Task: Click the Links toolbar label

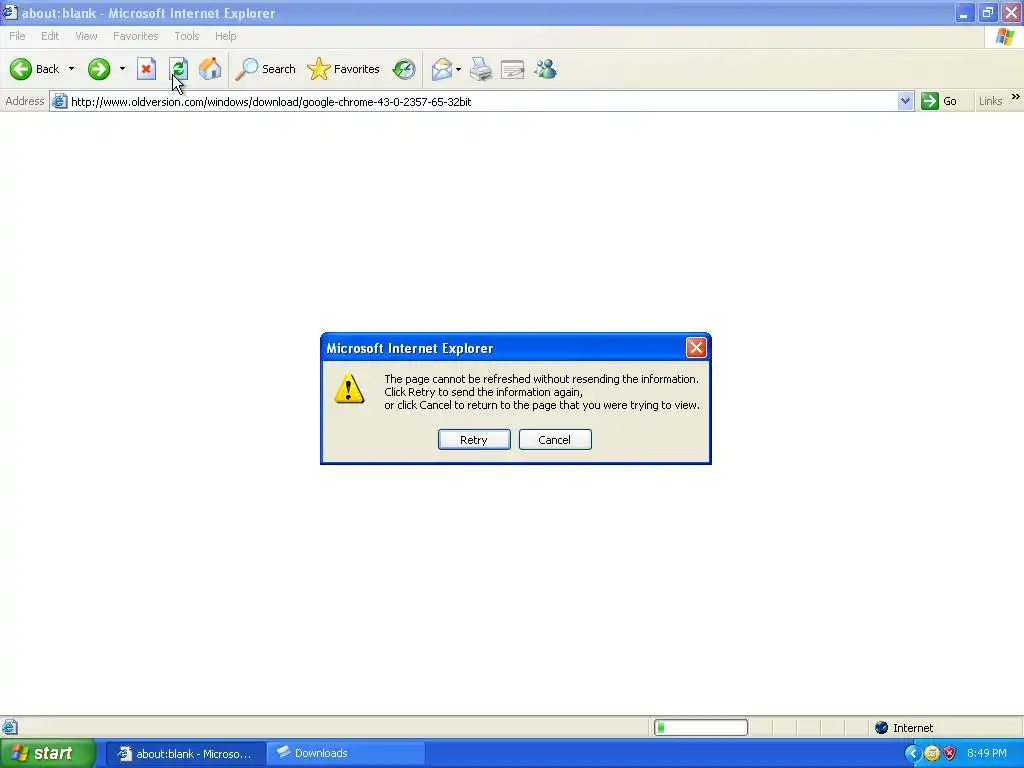Action: [x=990, y=101]
